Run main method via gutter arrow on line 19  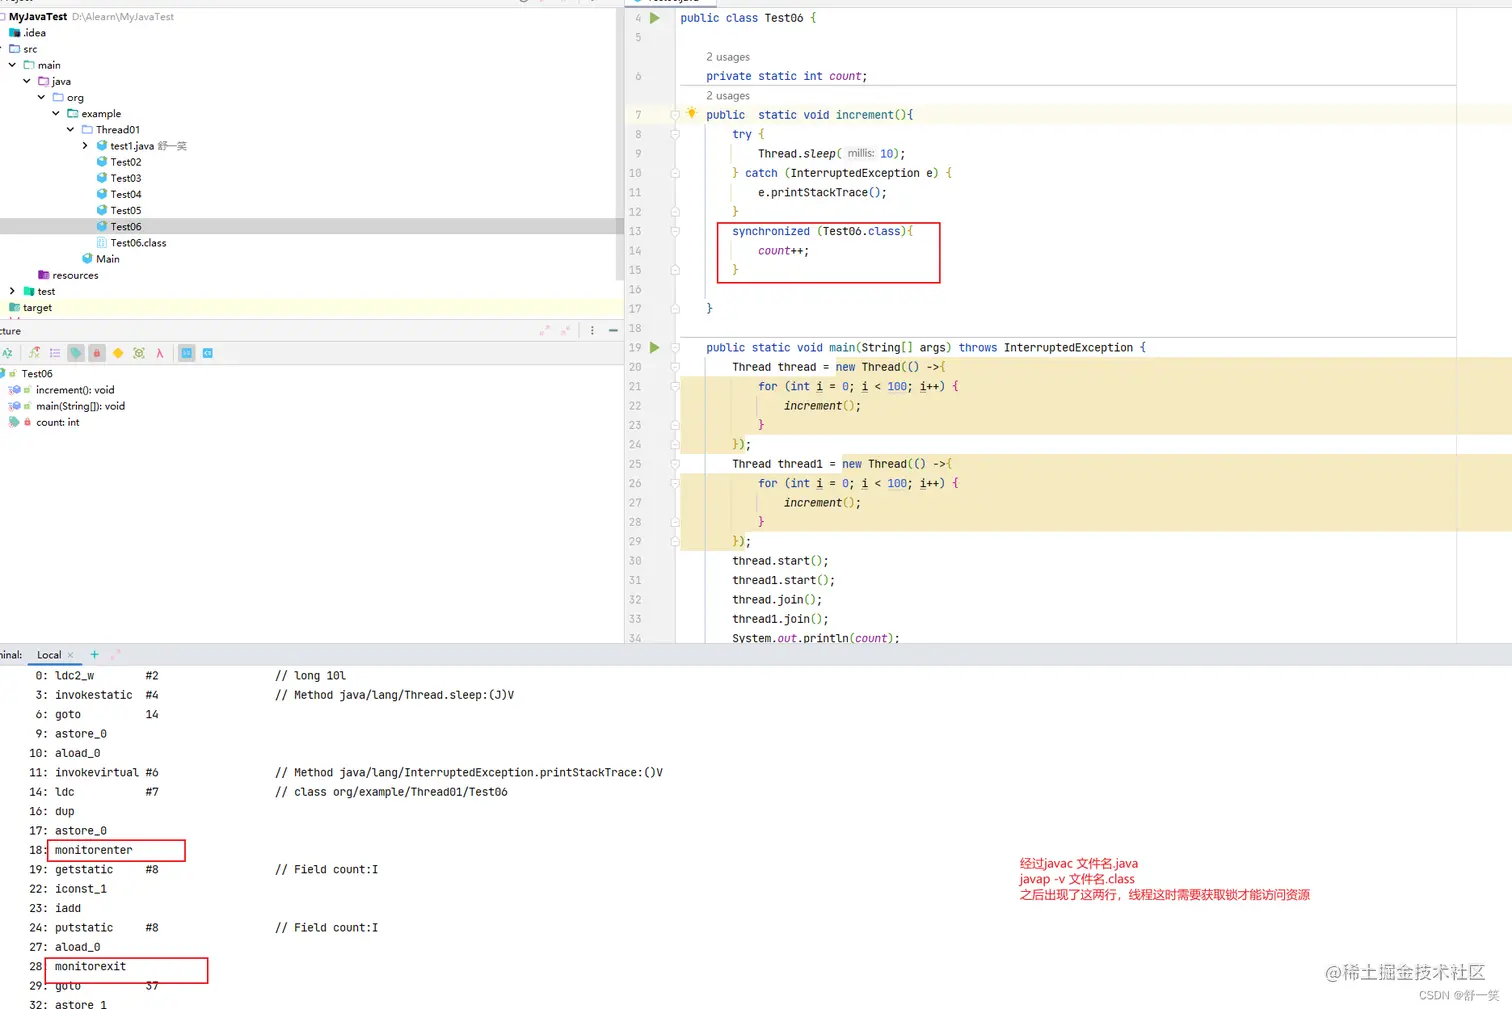click(655, 348)
